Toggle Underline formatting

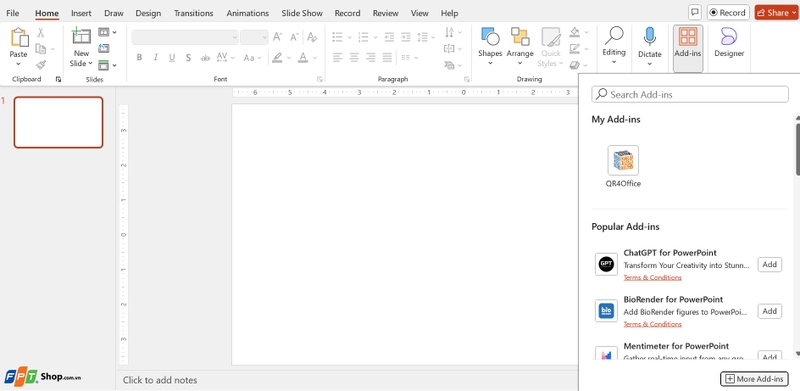tap(172, 58)
